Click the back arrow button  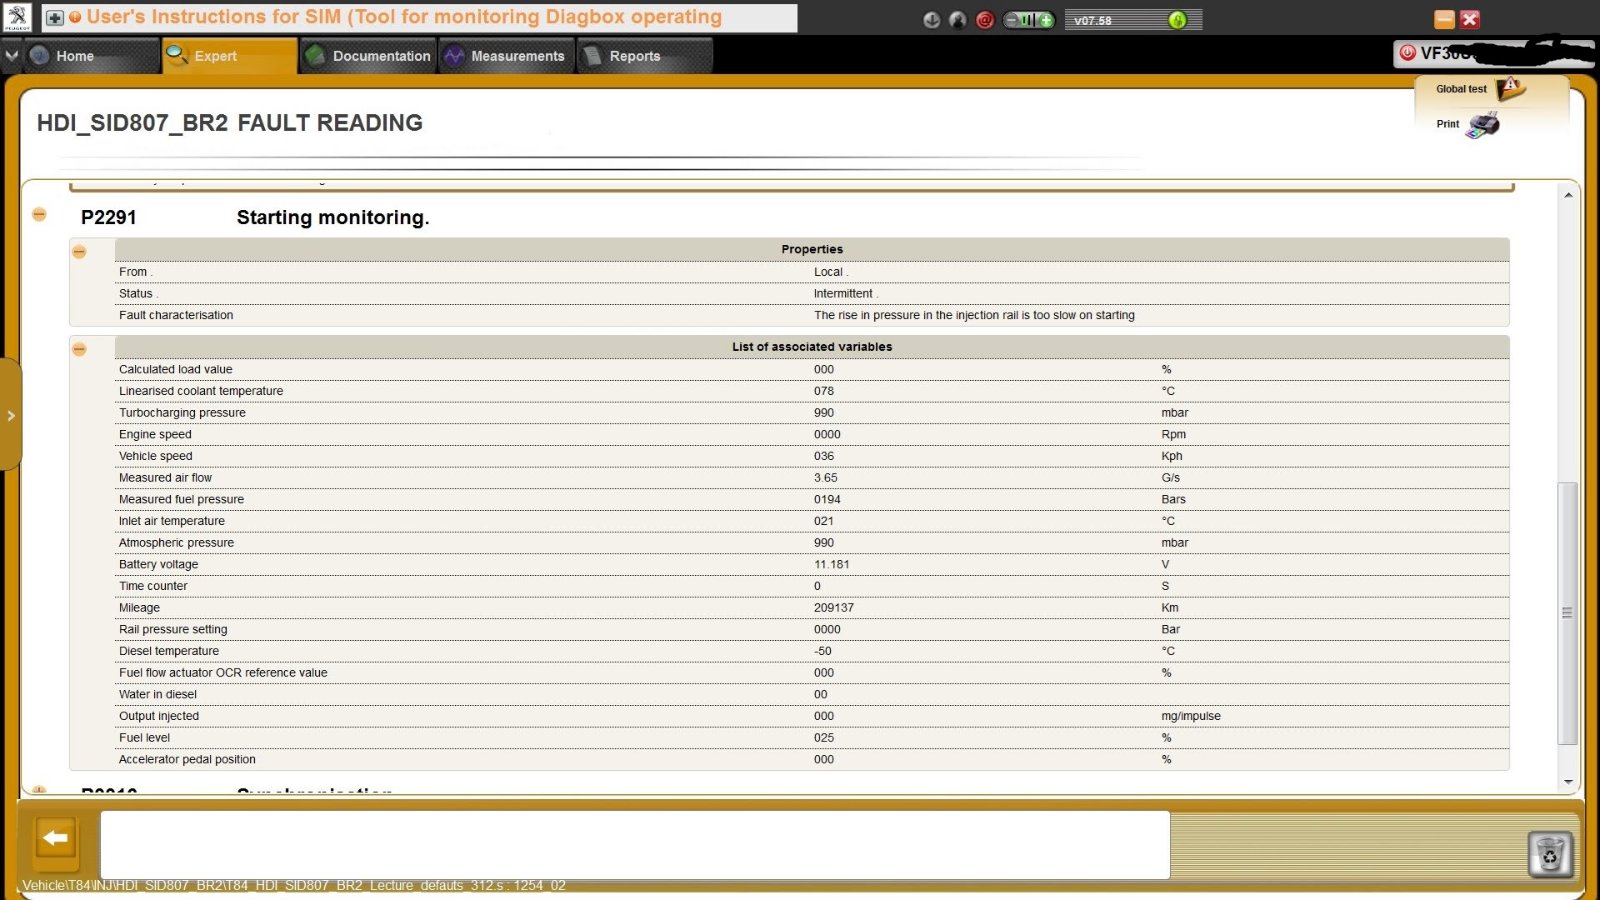click(56, 838)
